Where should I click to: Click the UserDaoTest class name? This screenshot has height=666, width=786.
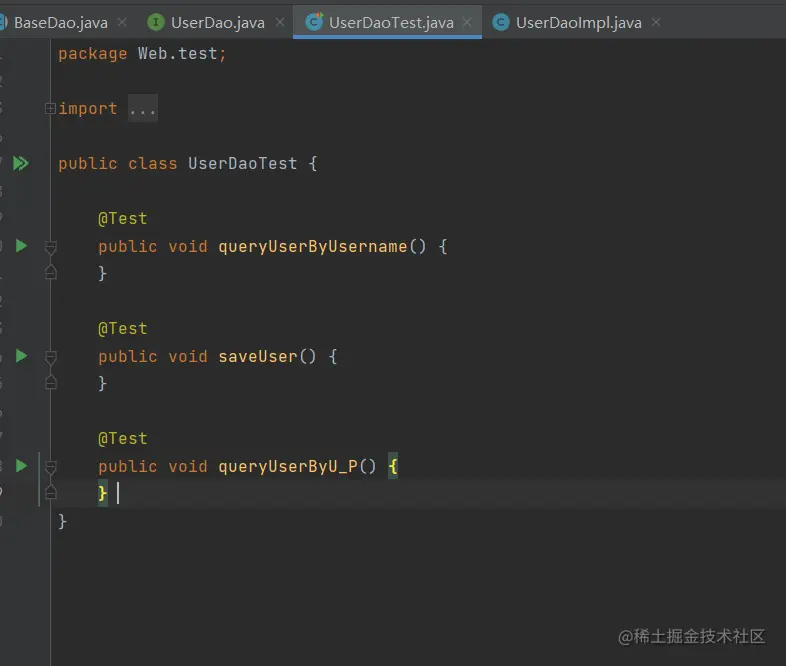(243, 163)
